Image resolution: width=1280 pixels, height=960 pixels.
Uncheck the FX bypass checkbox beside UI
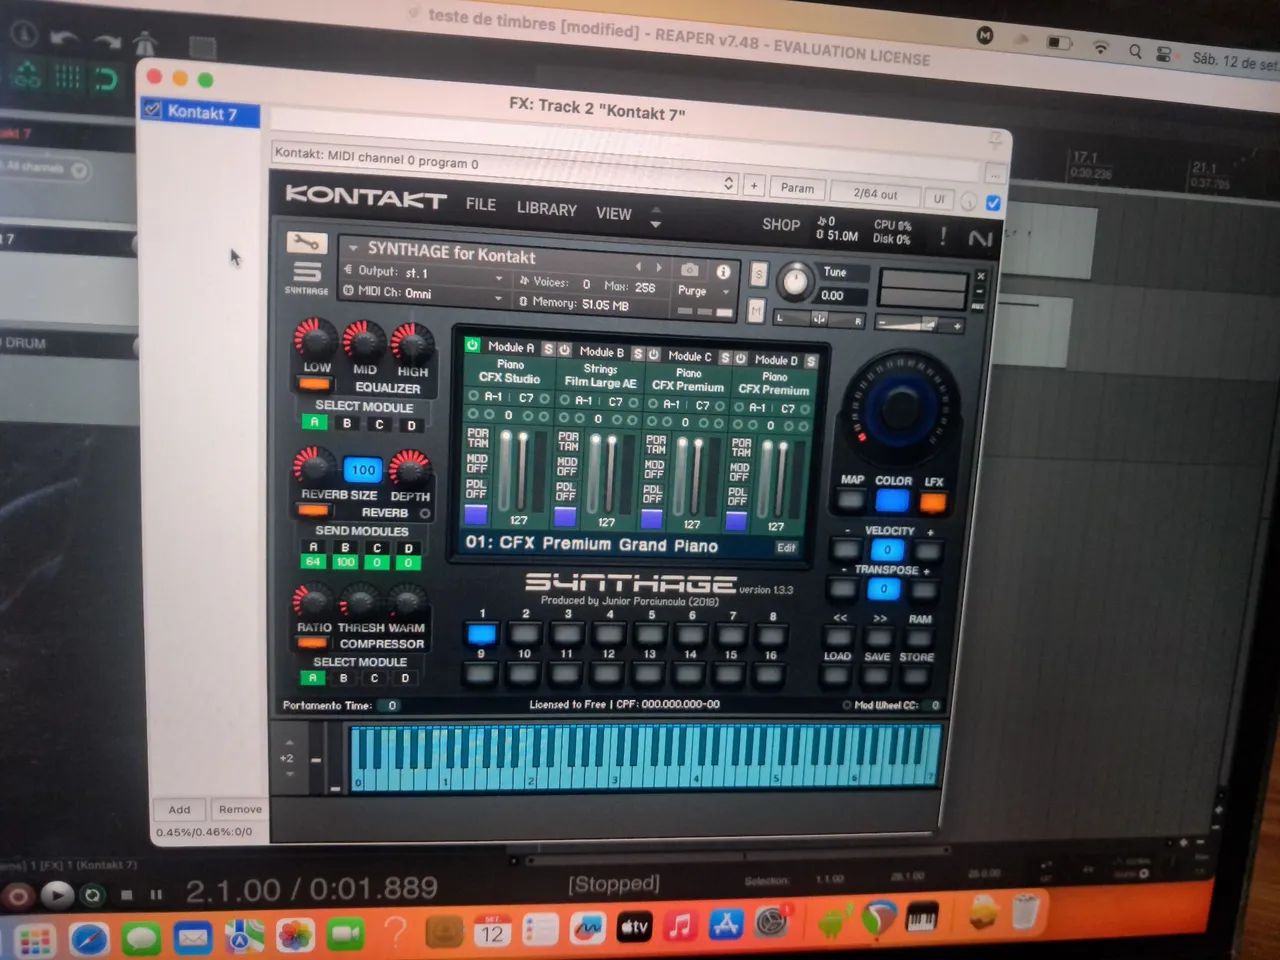(993, 203)
